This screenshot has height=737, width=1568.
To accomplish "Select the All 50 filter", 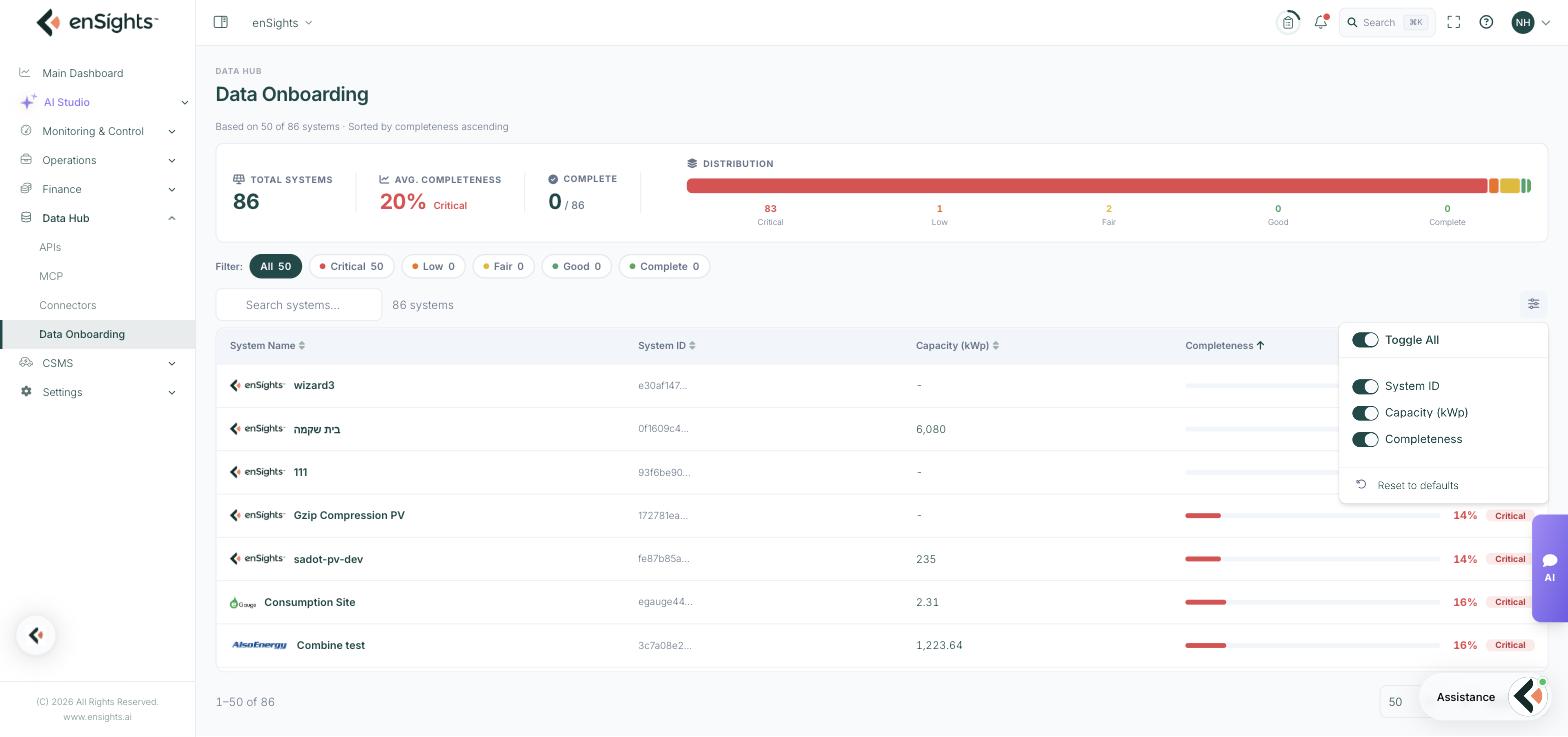I will coord(275,266).
